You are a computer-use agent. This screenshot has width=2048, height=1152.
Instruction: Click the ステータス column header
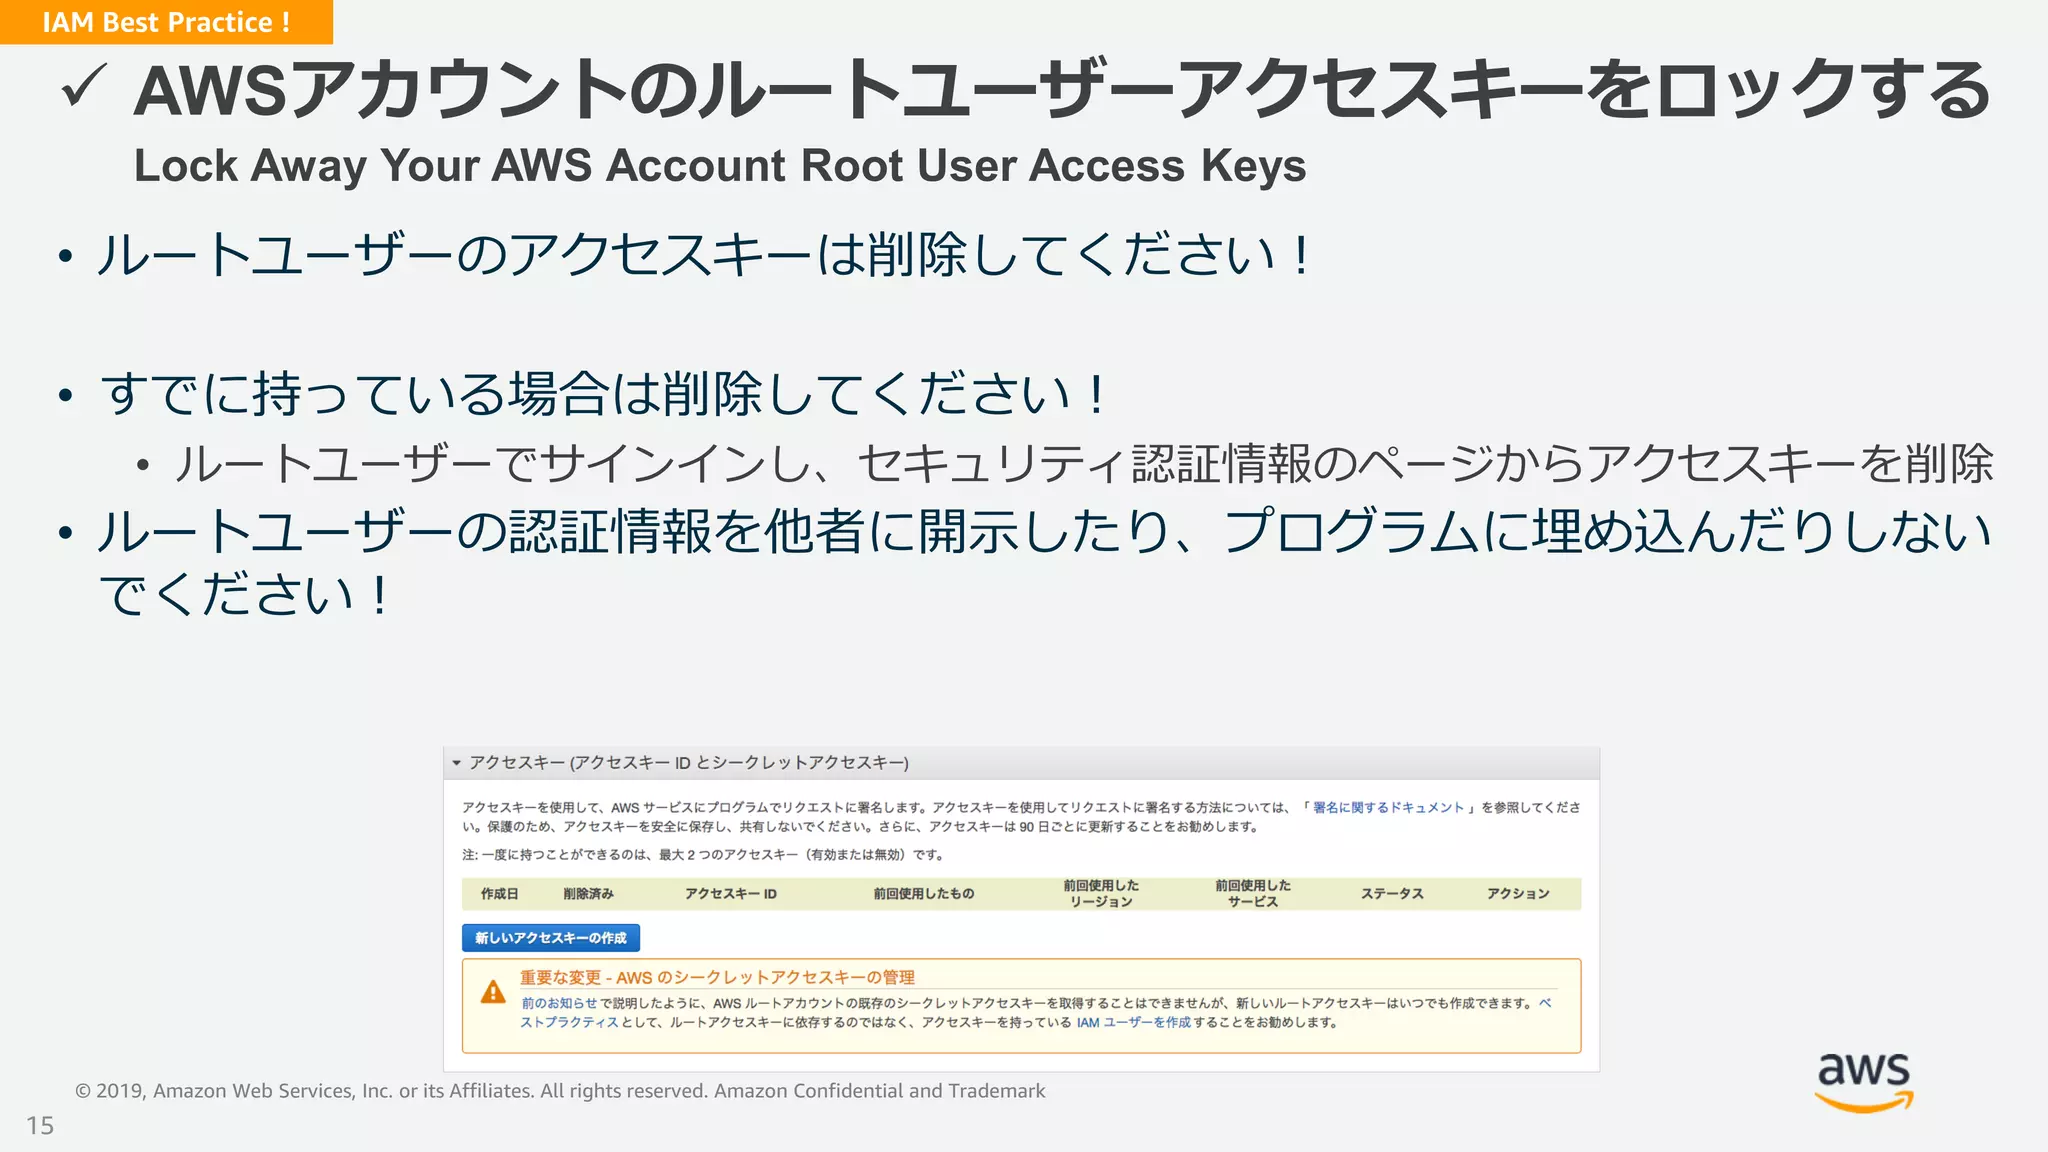[1392, 894]
